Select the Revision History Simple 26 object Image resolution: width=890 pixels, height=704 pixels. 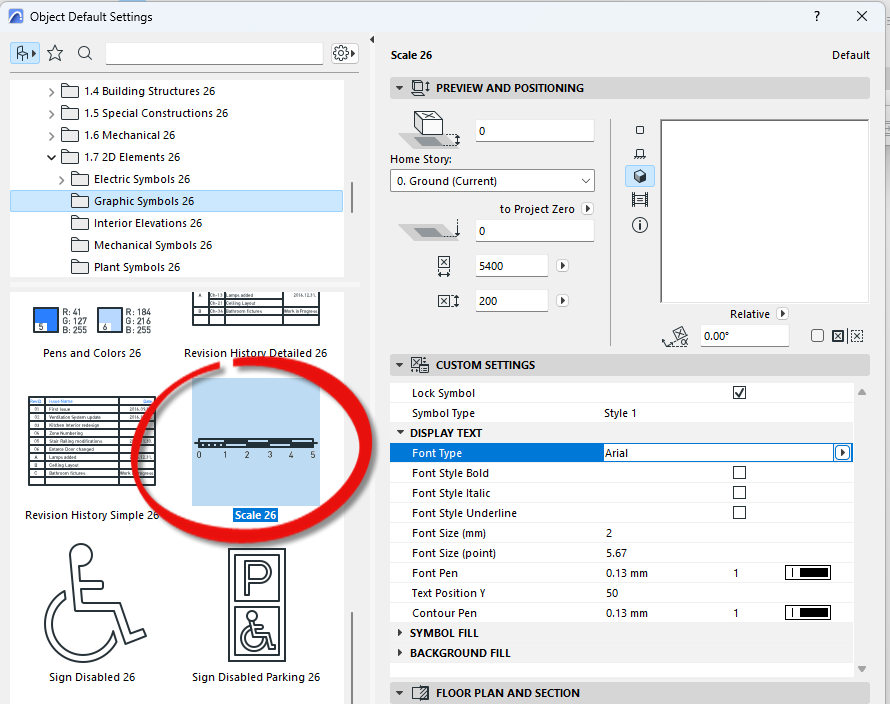[92, 459]
